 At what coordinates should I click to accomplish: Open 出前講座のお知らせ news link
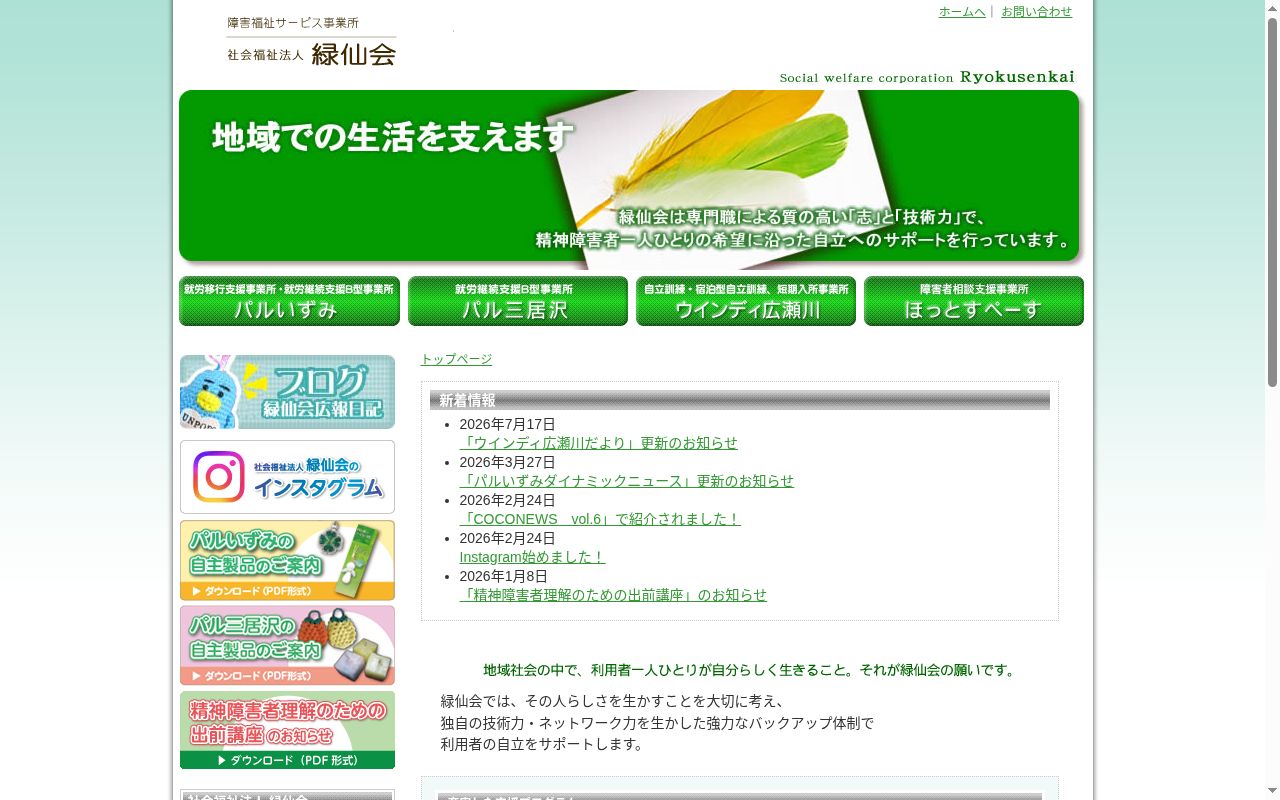click(x=613, y=595)
